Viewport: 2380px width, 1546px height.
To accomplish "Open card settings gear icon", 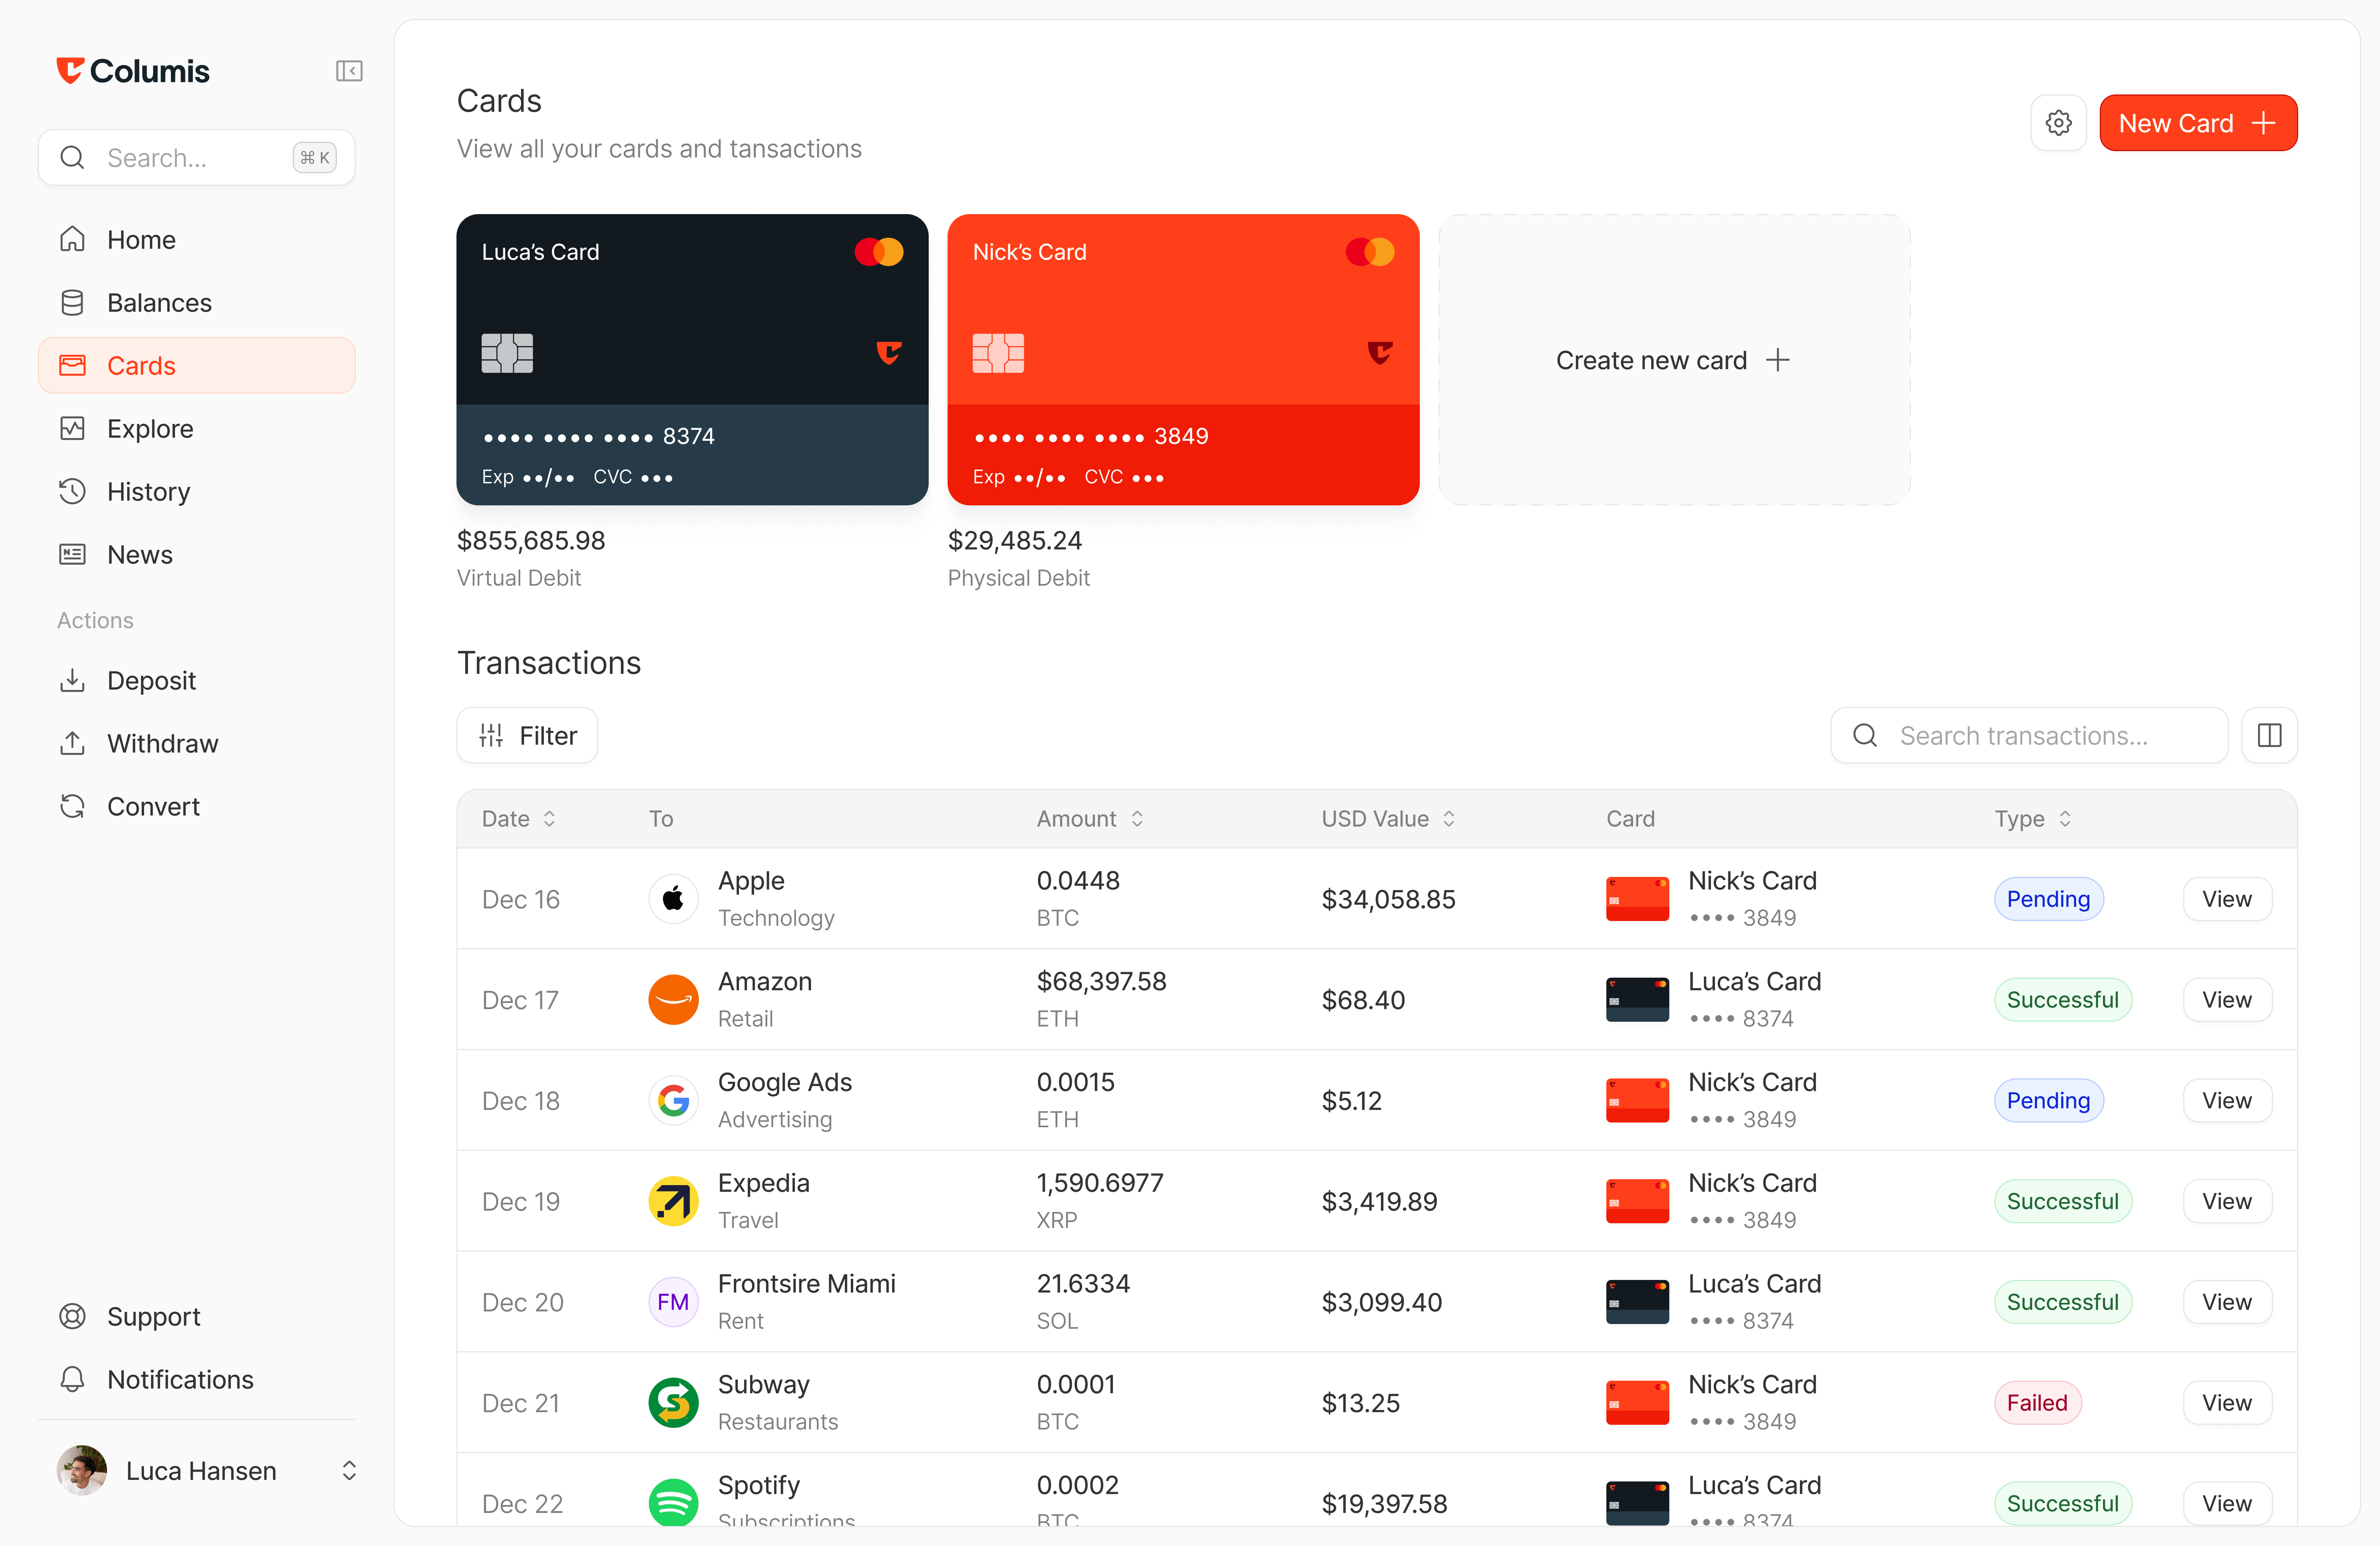I will [x=2058, y=123].
